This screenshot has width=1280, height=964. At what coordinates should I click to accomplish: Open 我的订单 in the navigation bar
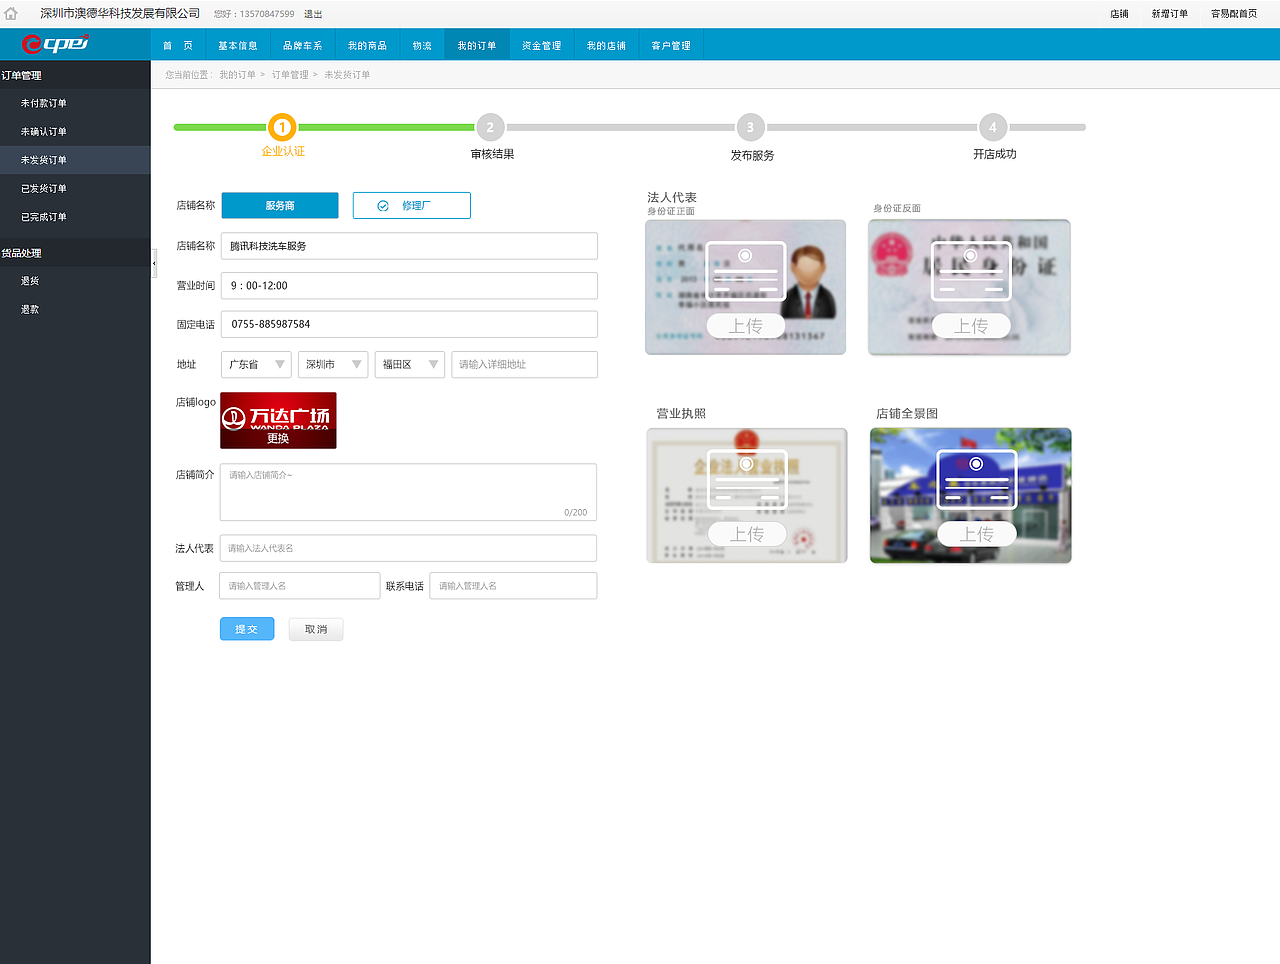coord(477,45)
